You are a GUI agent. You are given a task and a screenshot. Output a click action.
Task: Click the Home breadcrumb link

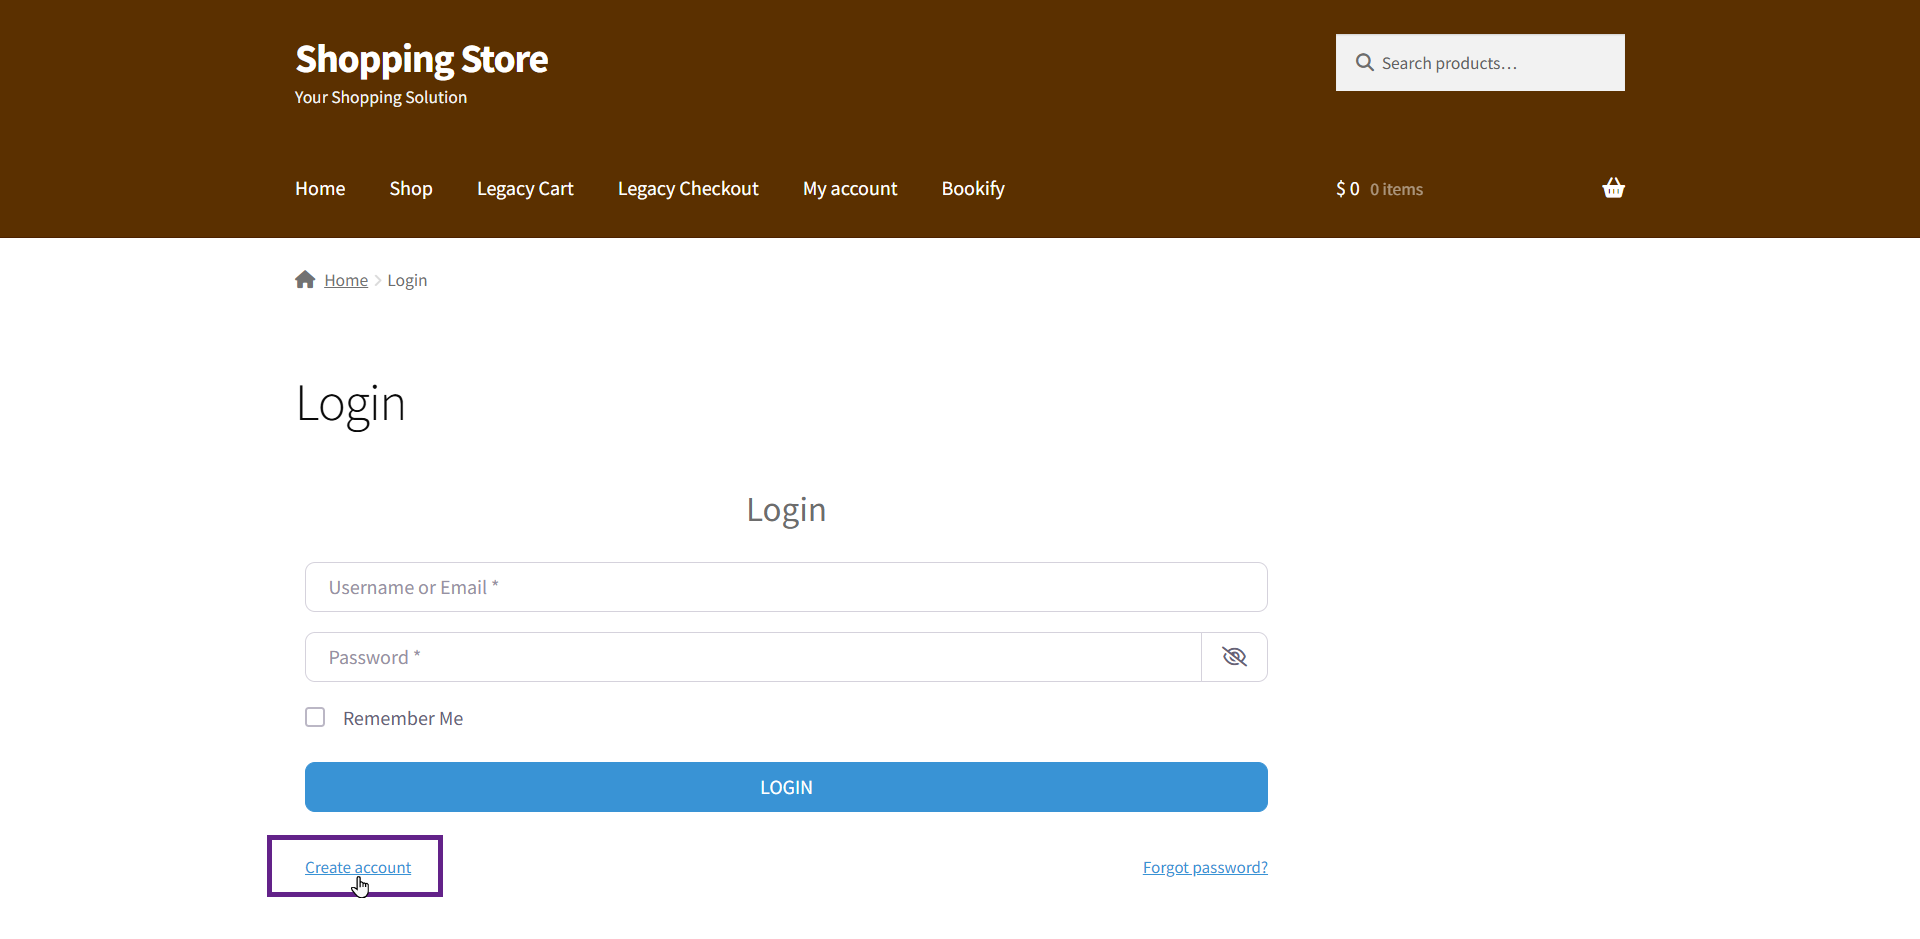(346, 281)
